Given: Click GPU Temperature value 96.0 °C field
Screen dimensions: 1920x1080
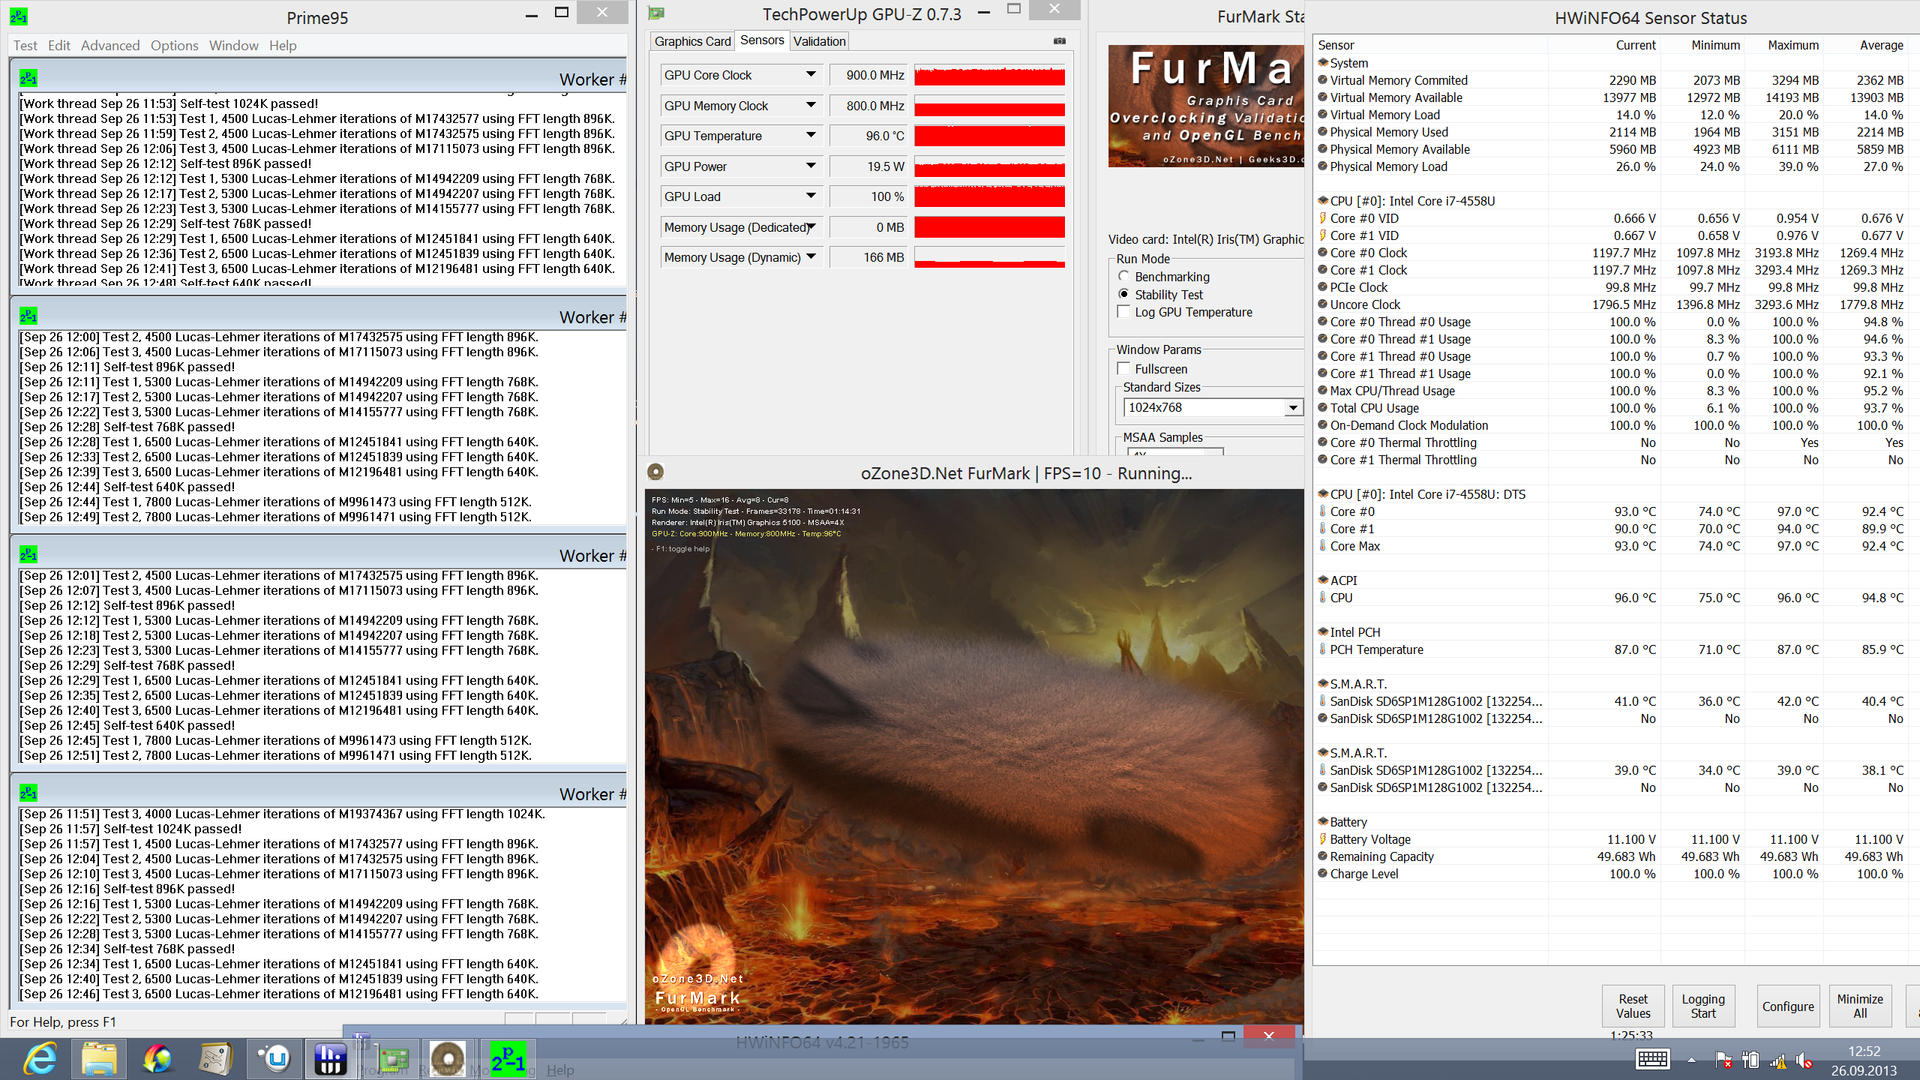Looking at the screenshot, I should [868, 135].
